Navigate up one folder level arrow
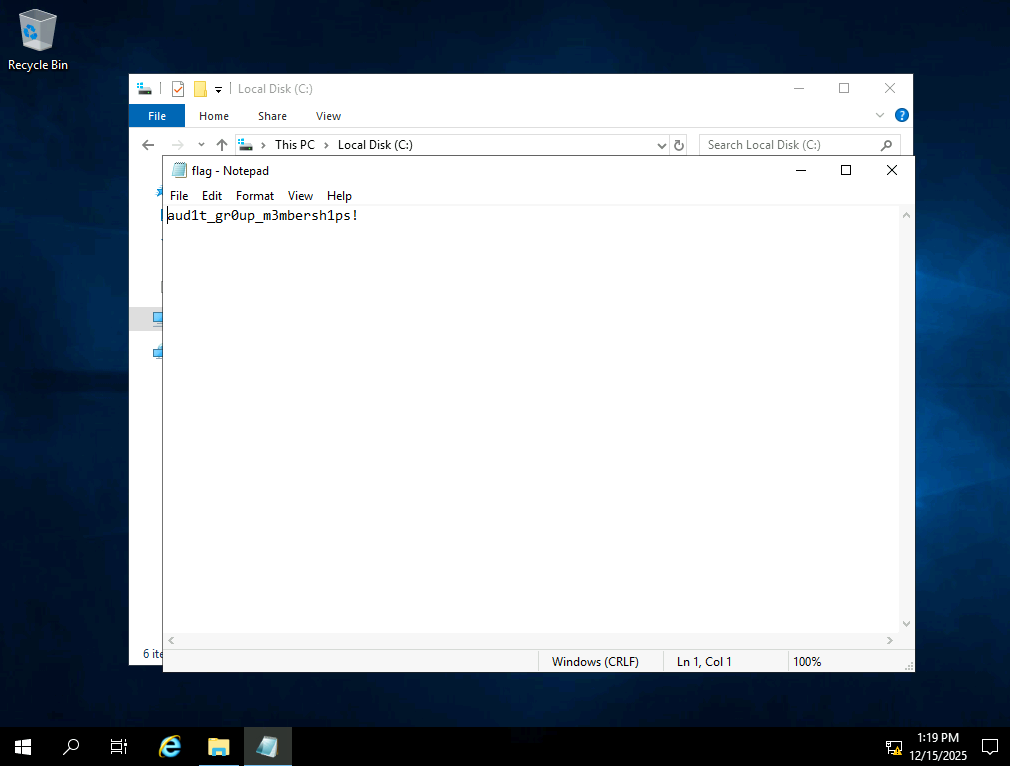The height and width of the screenshot is (766, 1010). [x=222, y=145]
